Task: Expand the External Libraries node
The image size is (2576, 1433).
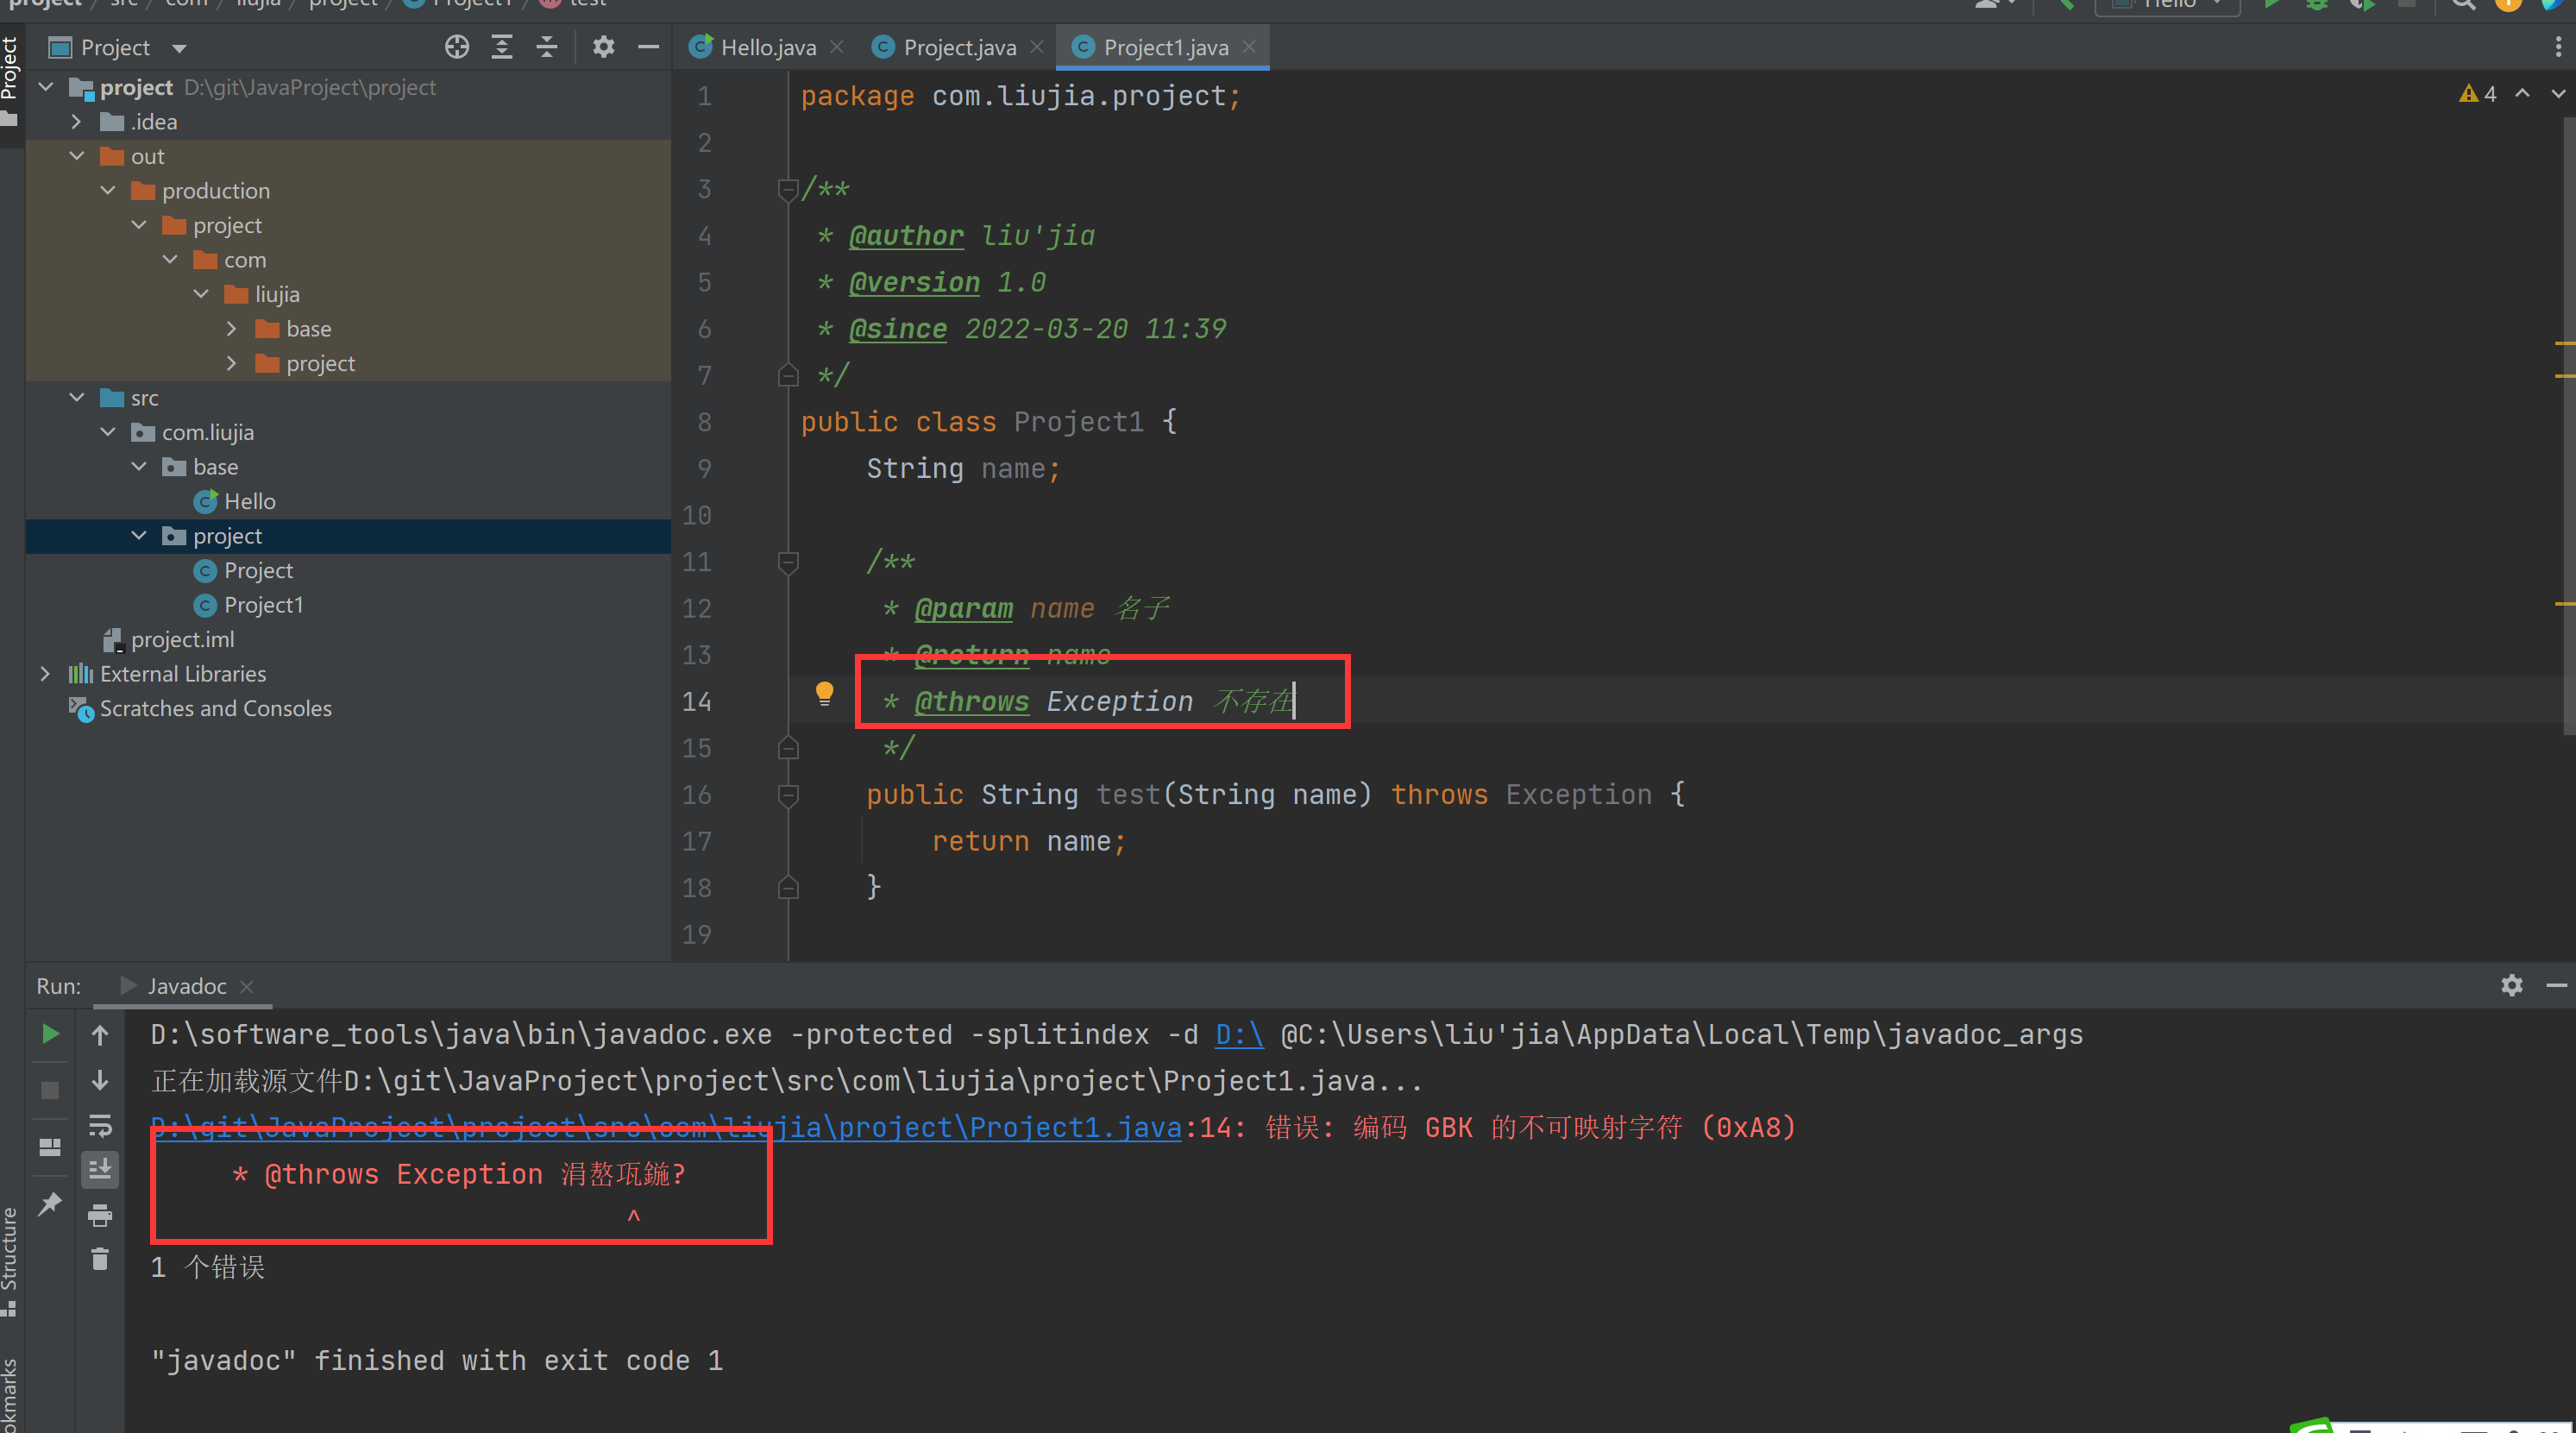Action: coord(45,674)
